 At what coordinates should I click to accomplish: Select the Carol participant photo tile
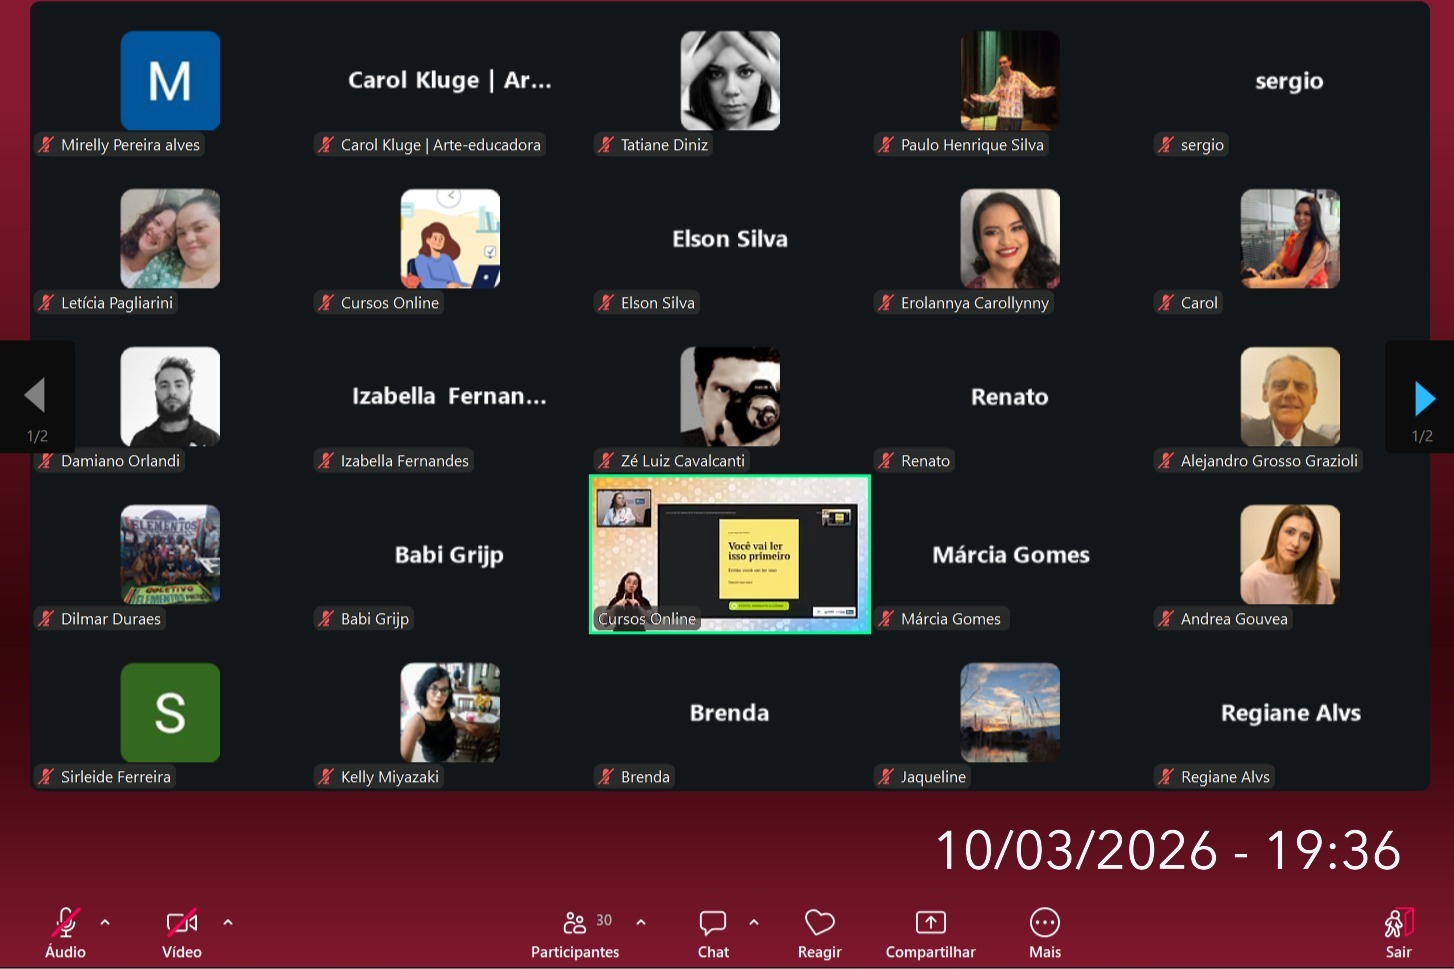[x=1290, y=238]
